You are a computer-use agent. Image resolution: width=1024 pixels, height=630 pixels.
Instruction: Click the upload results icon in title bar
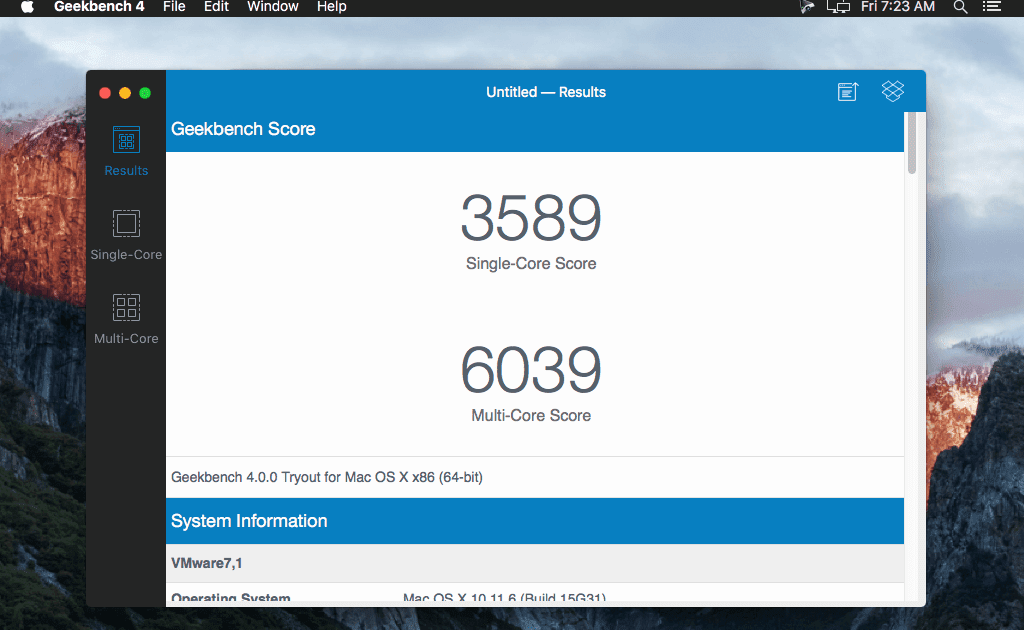848,91
